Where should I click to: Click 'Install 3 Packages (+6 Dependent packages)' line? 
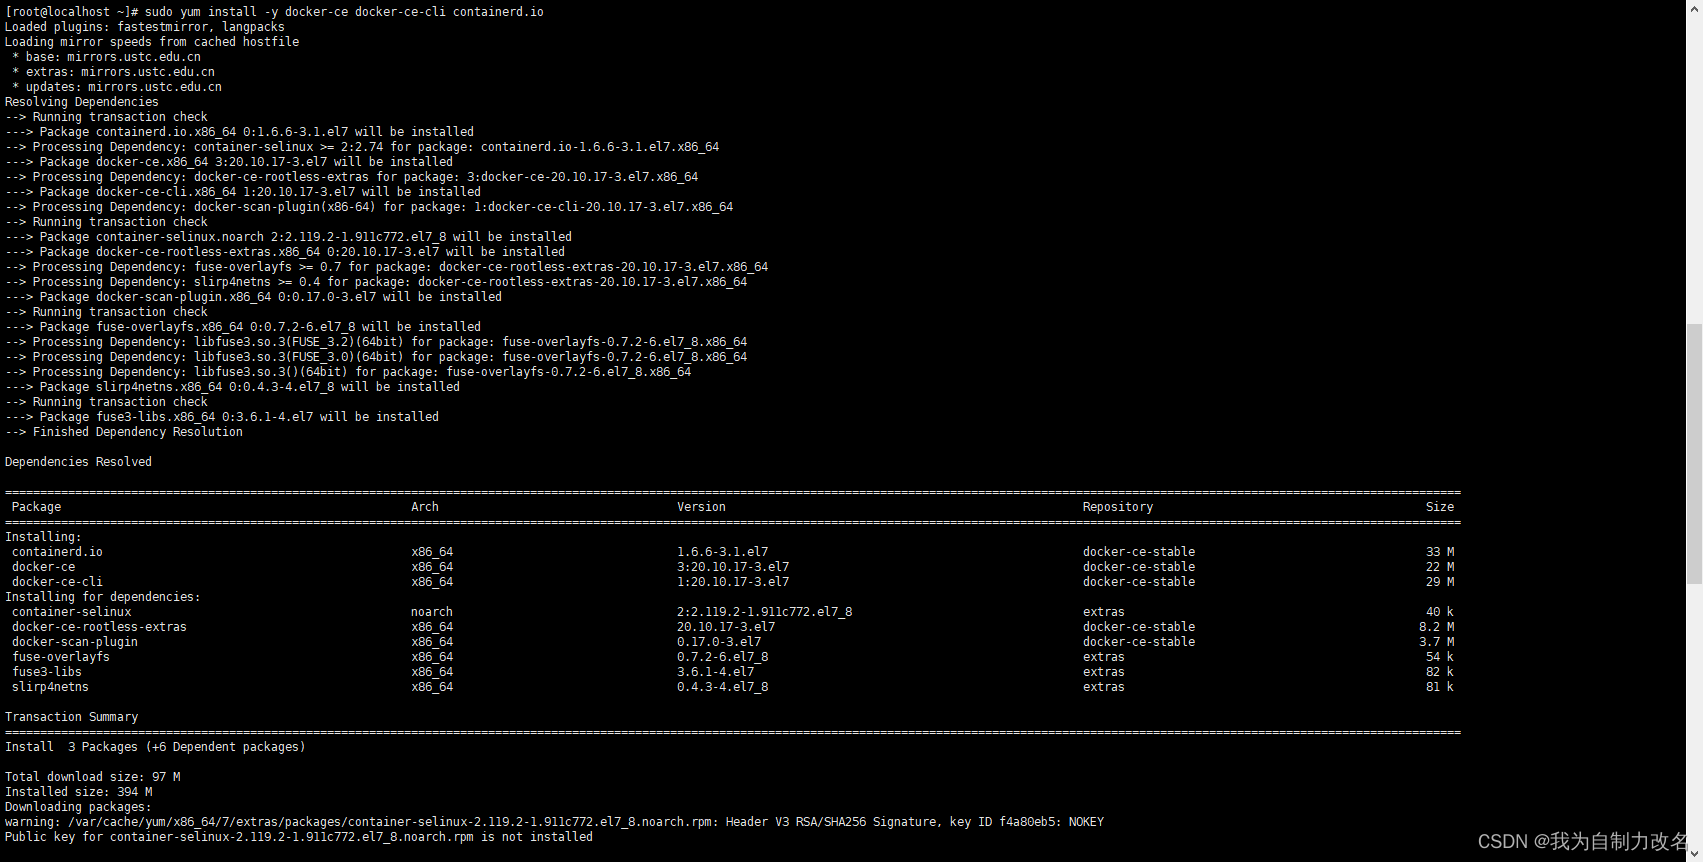tap(155, 747)
